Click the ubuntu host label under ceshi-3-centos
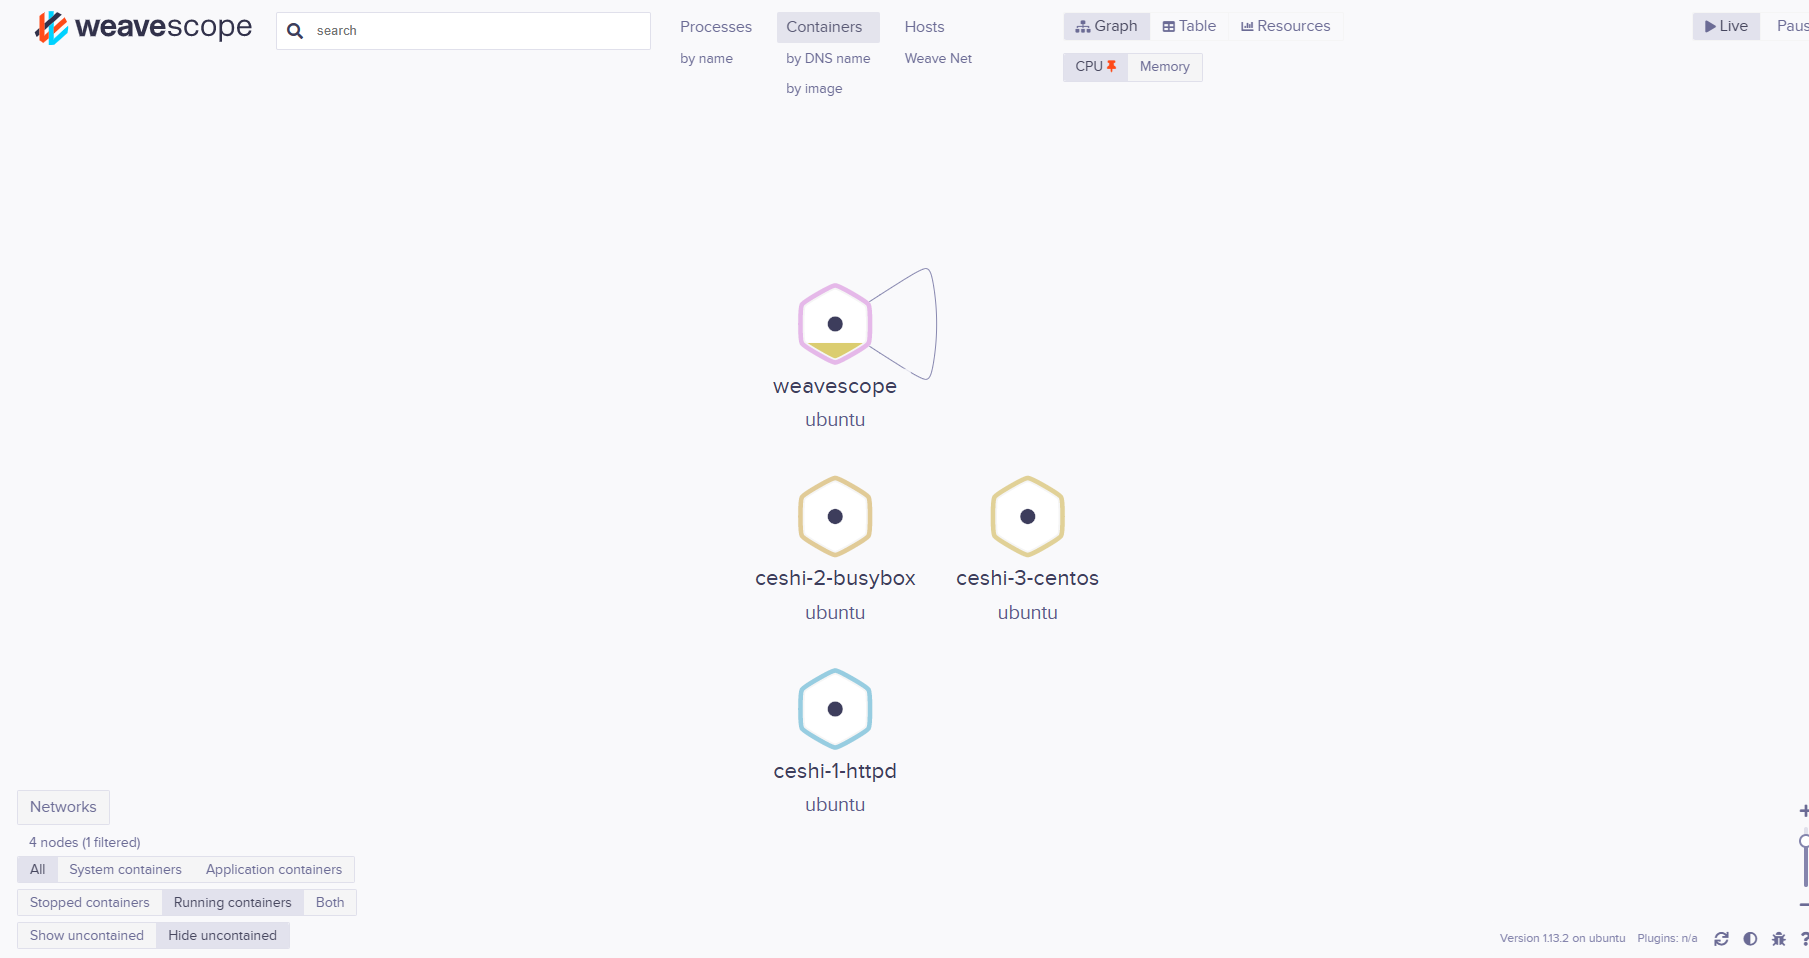The image size is (1809, 958). pyautogui.click(x=1027, y=613)
